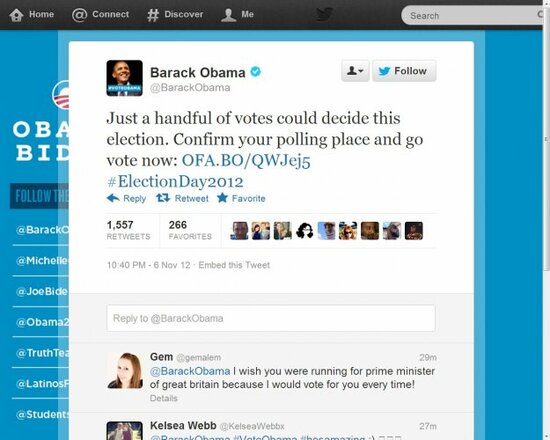This screenshot has height=440, width=550.
Task: Mark tweet with the Favorite star
Action: (x=222, y=198)
